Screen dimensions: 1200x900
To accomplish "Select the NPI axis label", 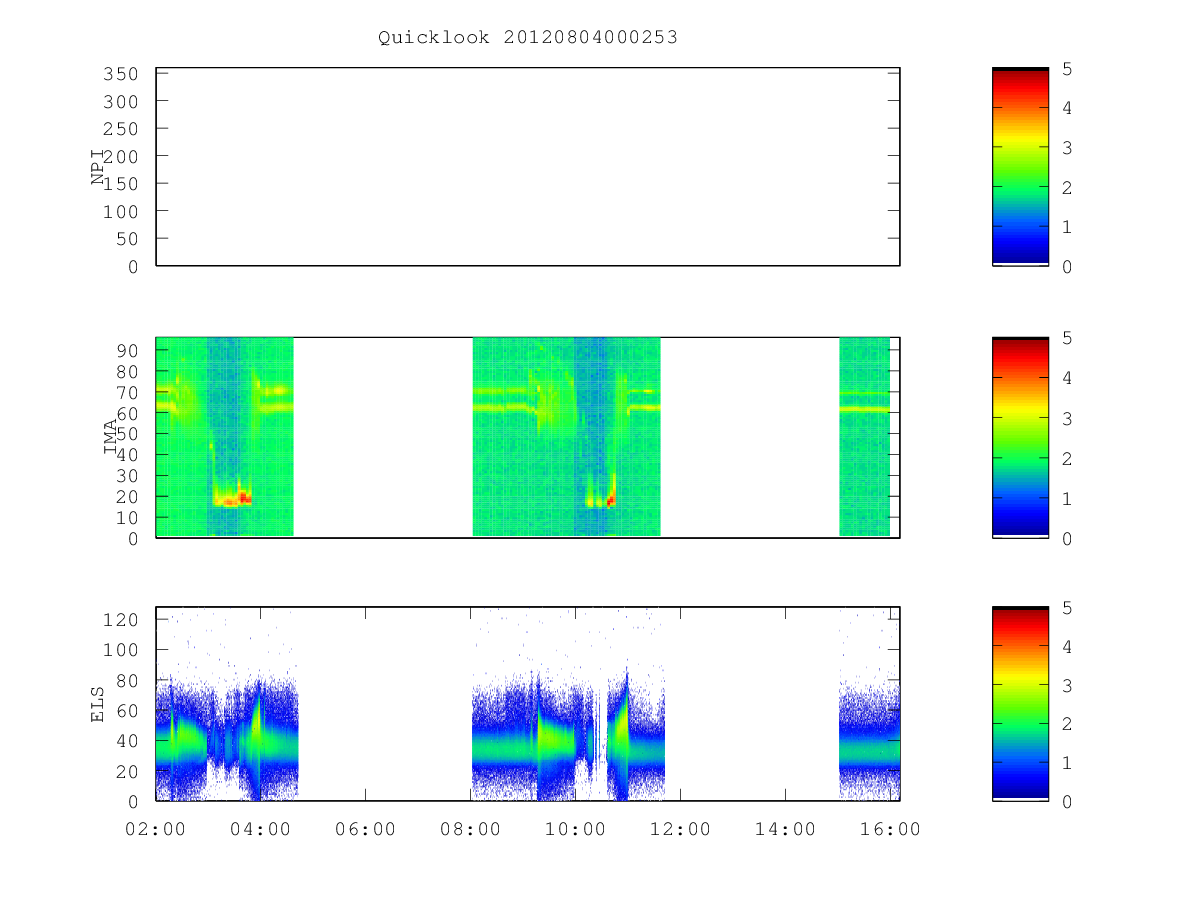I will tap(98, 166).
